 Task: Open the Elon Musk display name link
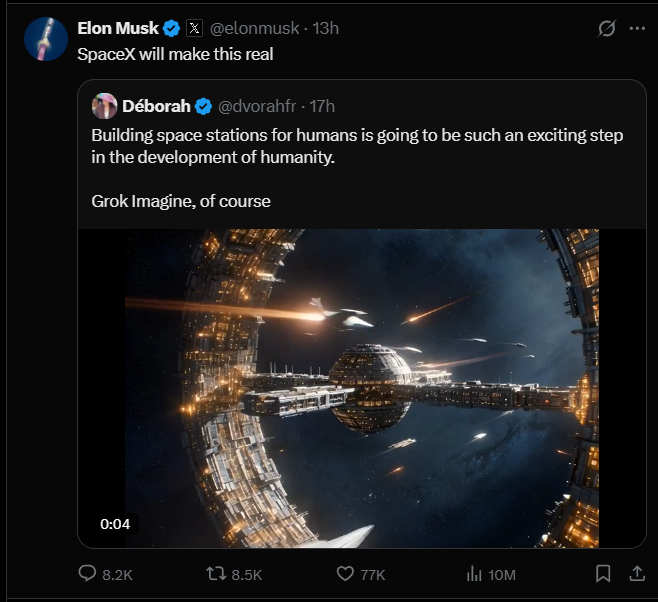[x=117, y=28]
